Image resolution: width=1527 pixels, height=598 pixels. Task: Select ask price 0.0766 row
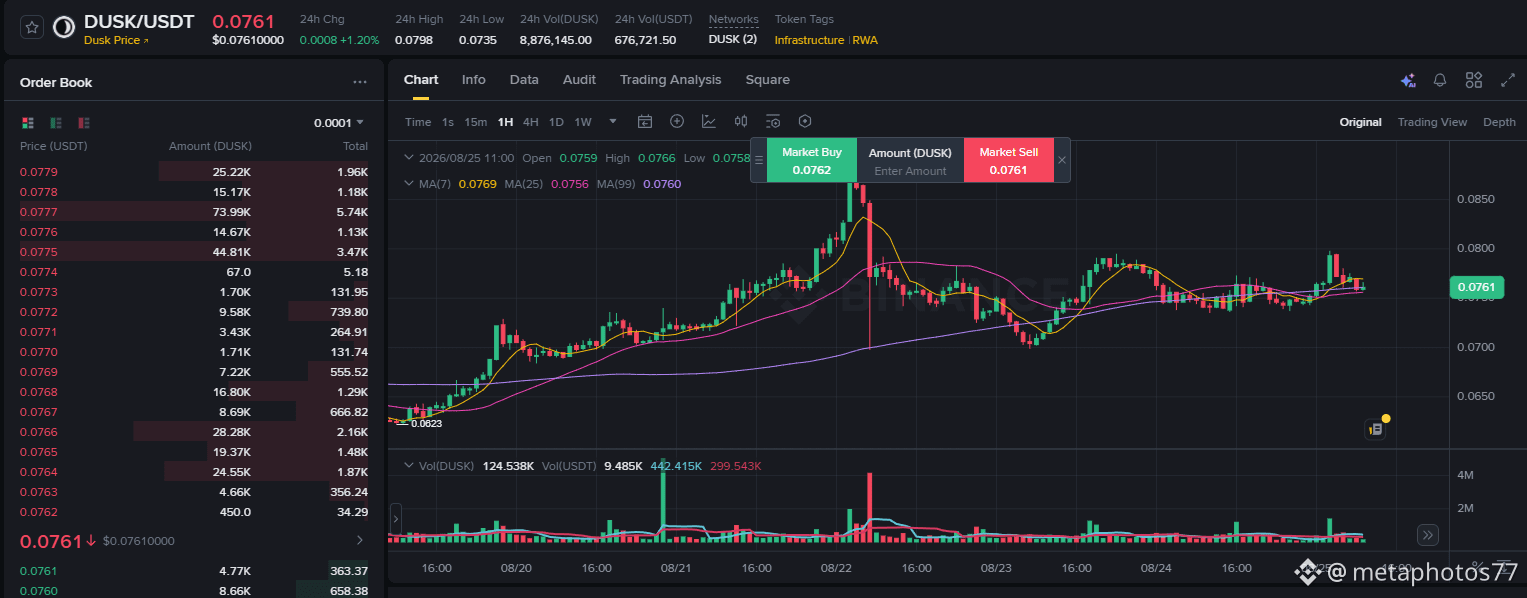194,432
